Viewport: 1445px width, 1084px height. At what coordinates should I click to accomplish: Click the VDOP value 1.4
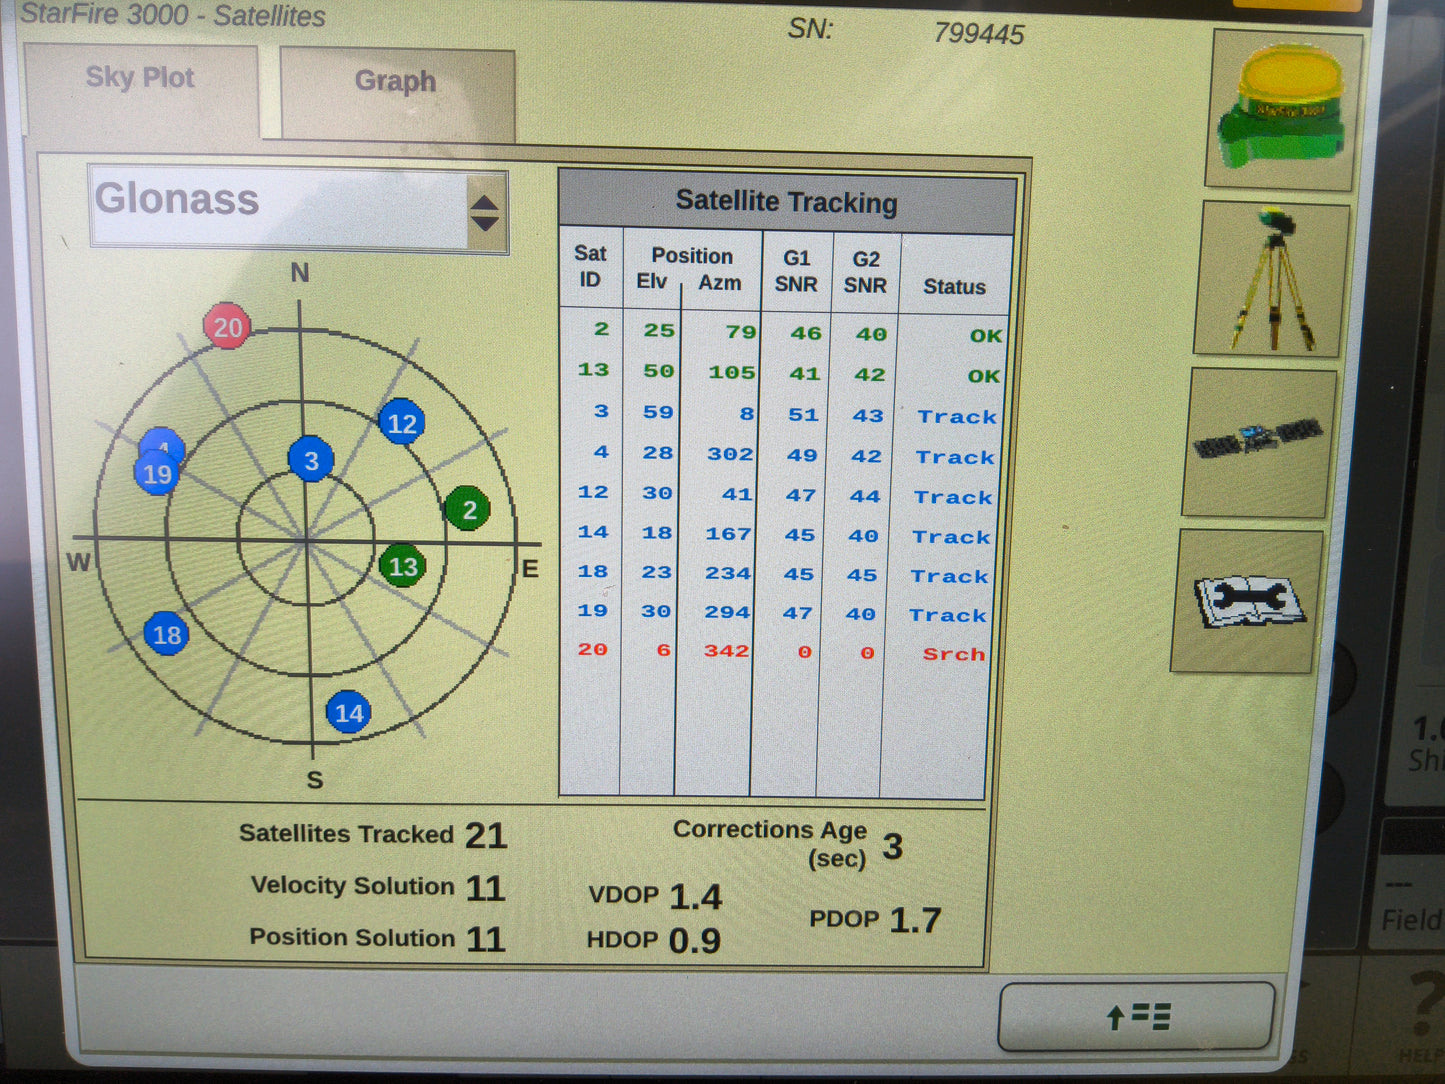695,897
